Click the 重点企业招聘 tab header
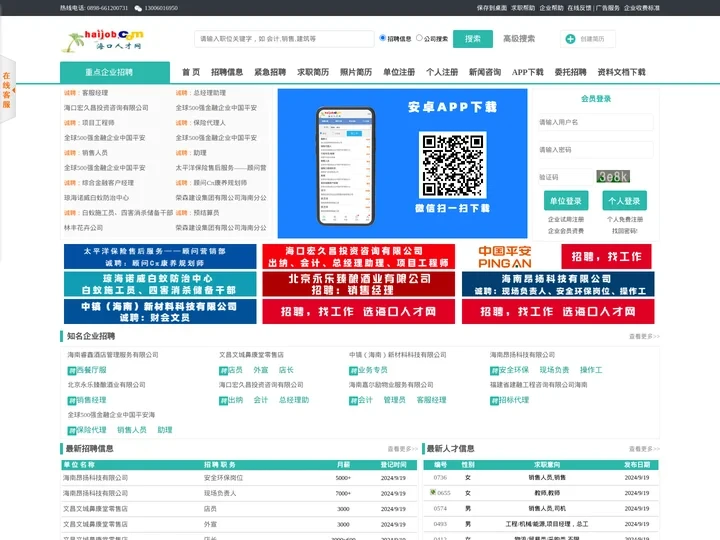 pyautogui.click(x=115, y=73)
